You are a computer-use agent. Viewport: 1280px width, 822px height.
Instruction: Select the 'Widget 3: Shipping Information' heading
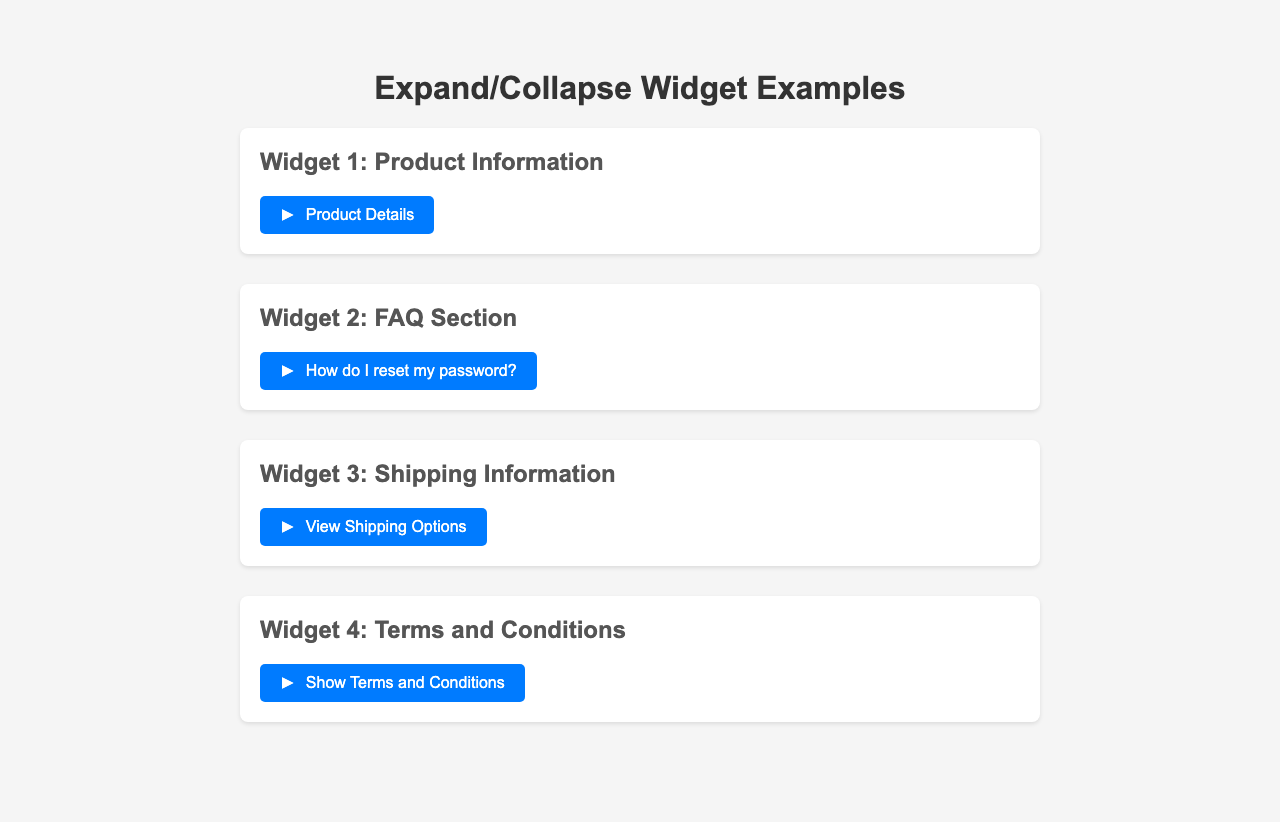coord(437,474)
